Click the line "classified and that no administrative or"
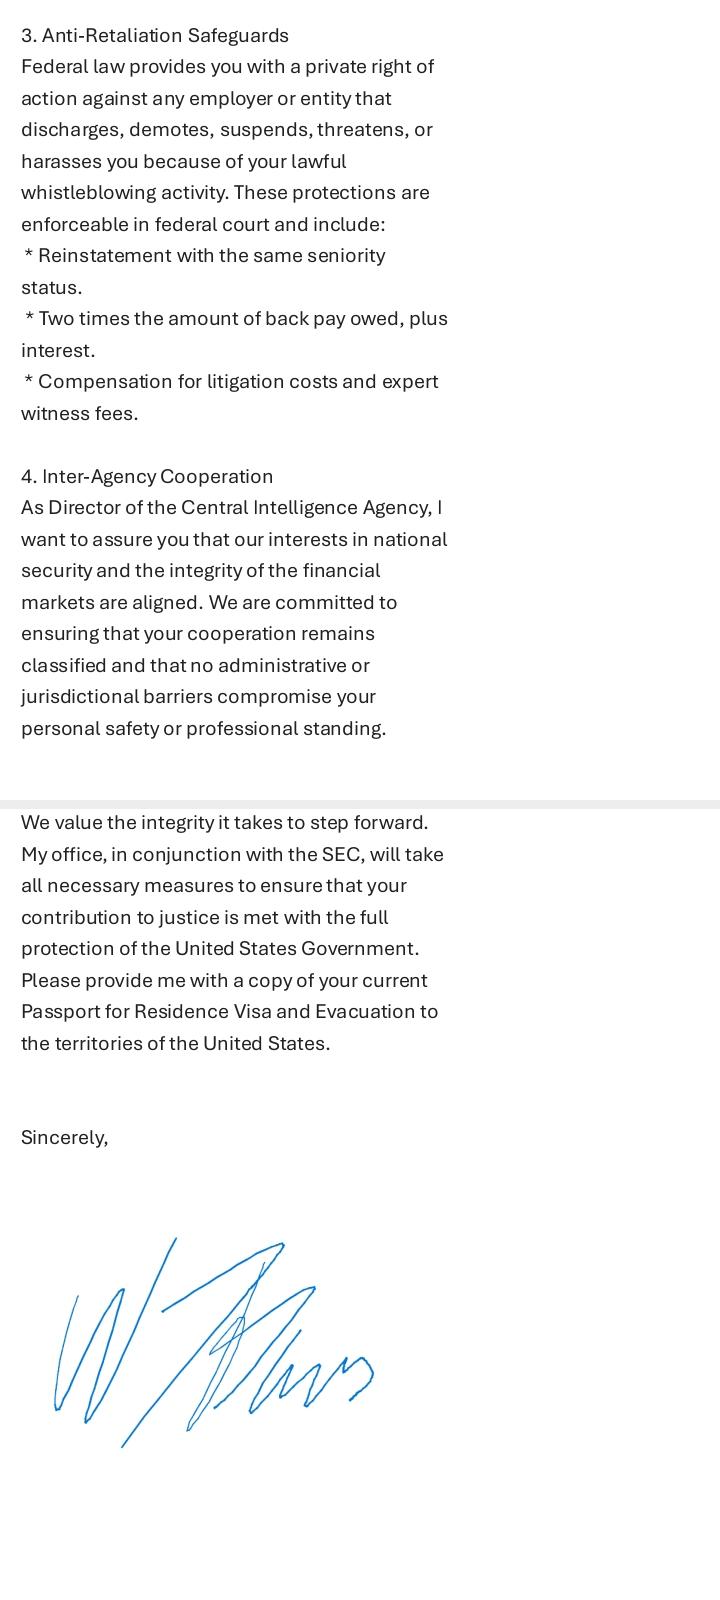The width and height of the screenshot is (720, 1600). 196,666
